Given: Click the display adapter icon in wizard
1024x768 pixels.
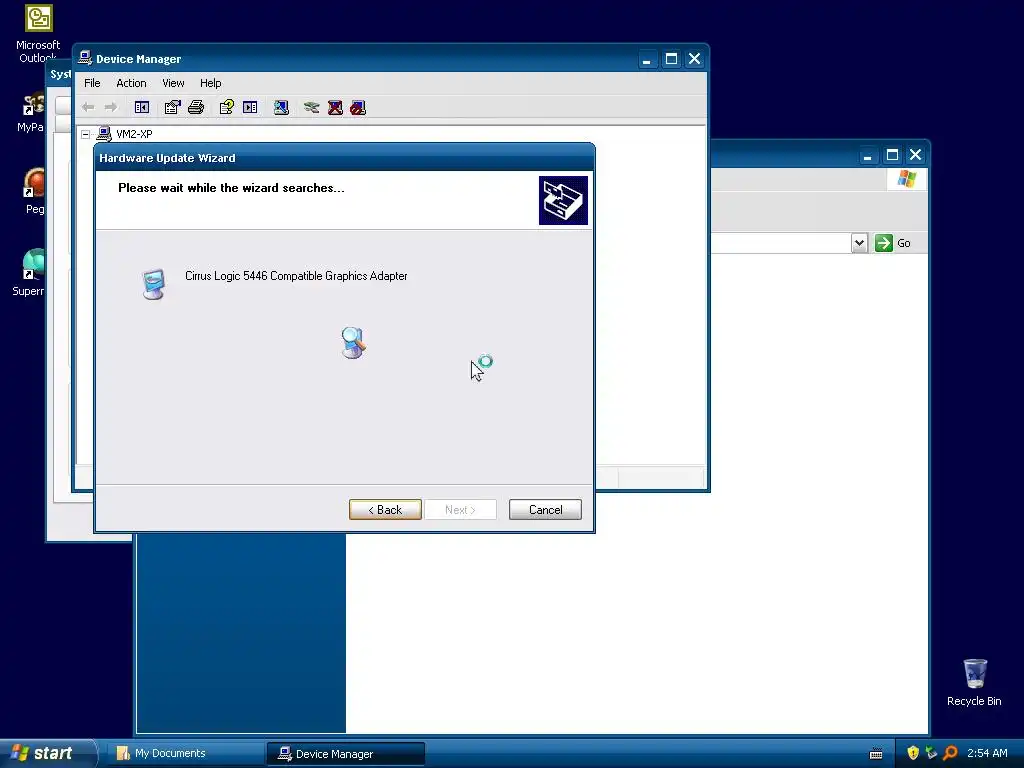Looking at the screenshot, I should pos(153,284).
